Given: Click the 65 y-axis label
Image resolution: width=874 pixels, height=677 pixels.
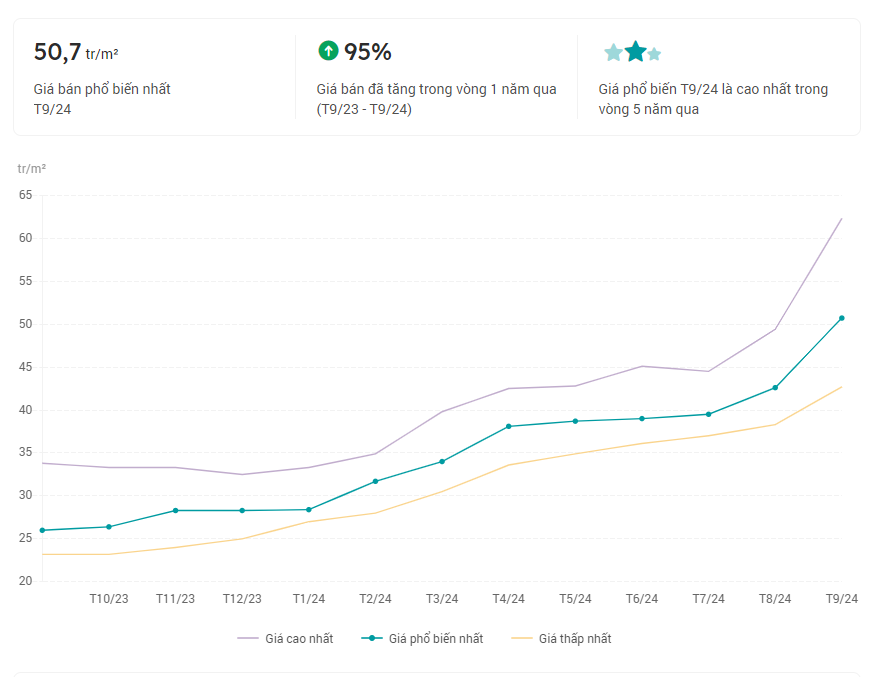Looking at the screenshot, I should [x=25, y=195].
